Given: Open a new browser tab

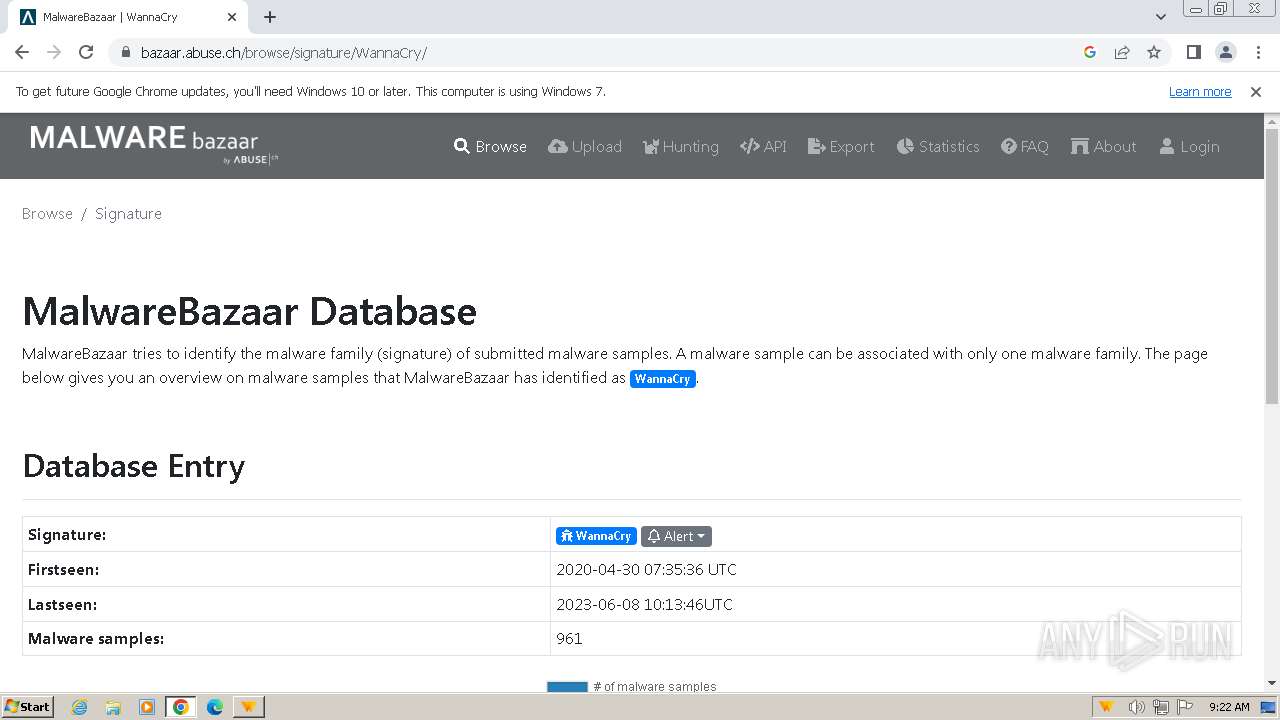Looking at the screenshot, I should [x=270, y=17].
